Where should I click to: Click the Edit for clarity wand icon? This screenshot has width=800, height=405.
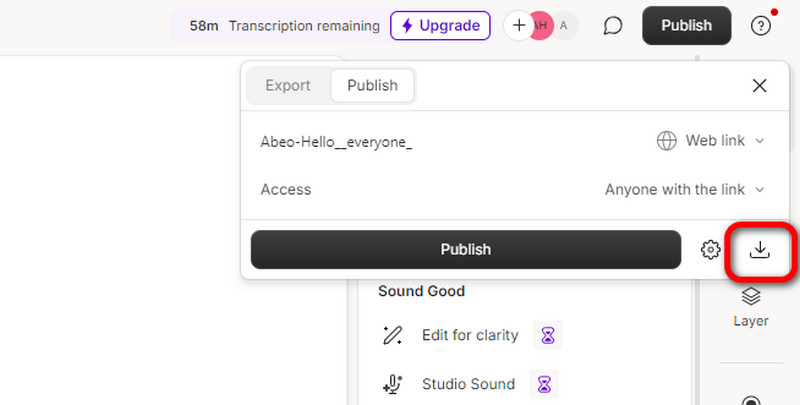click(393, 335)
